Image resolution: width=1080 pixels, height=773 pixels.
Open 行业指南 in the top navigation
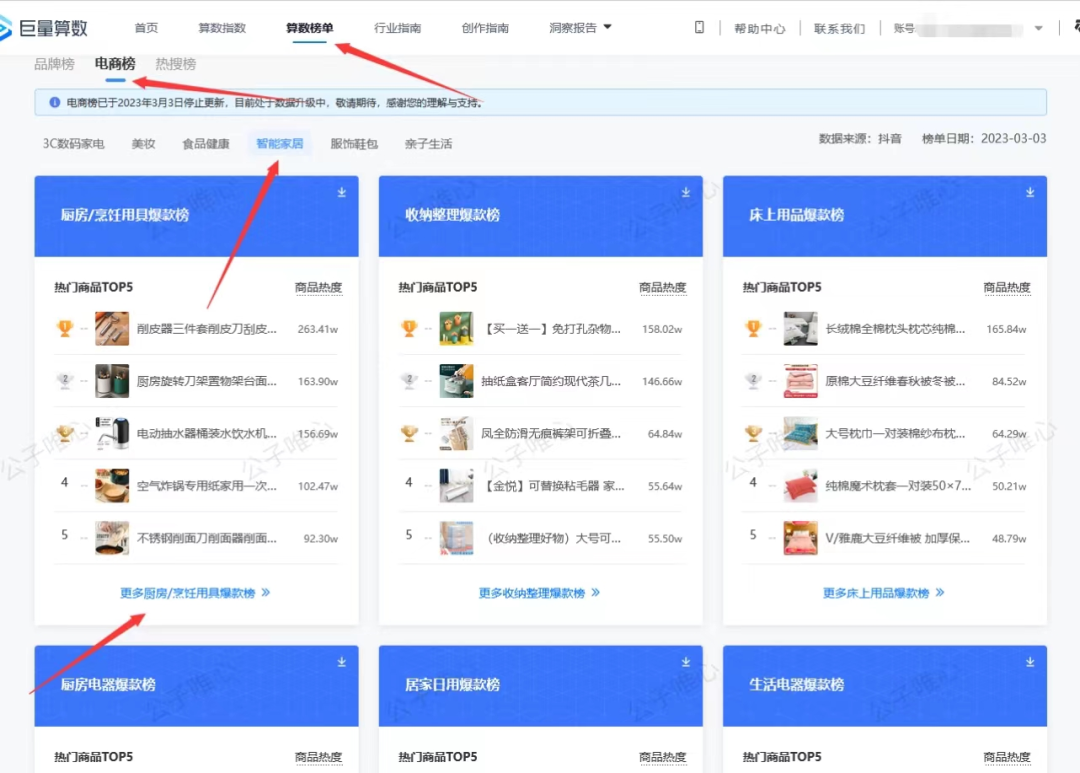click(397, 27)
